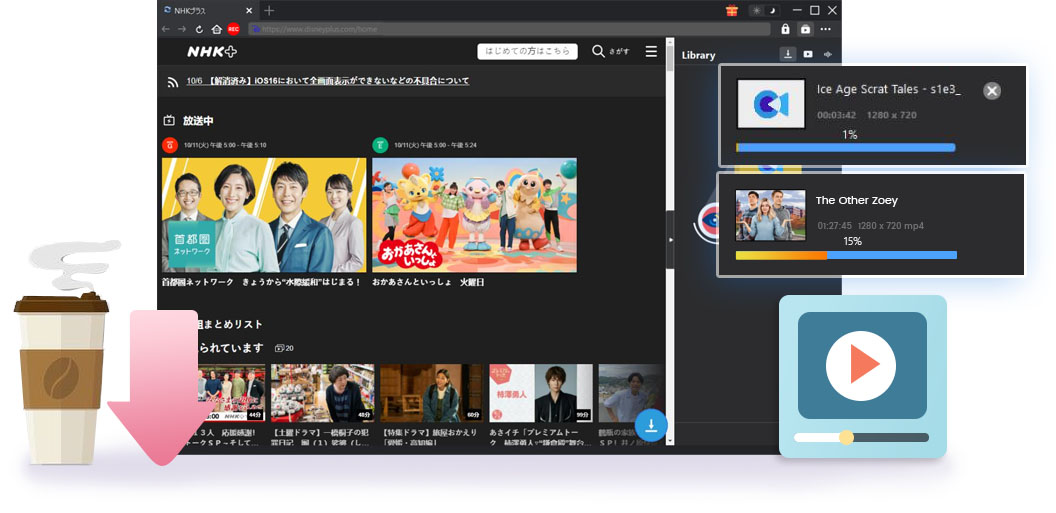The width and height of the screenshot is (1056, 513).
Task: Switch to dark mode moon toggle
Action: (x=773, y=10)
